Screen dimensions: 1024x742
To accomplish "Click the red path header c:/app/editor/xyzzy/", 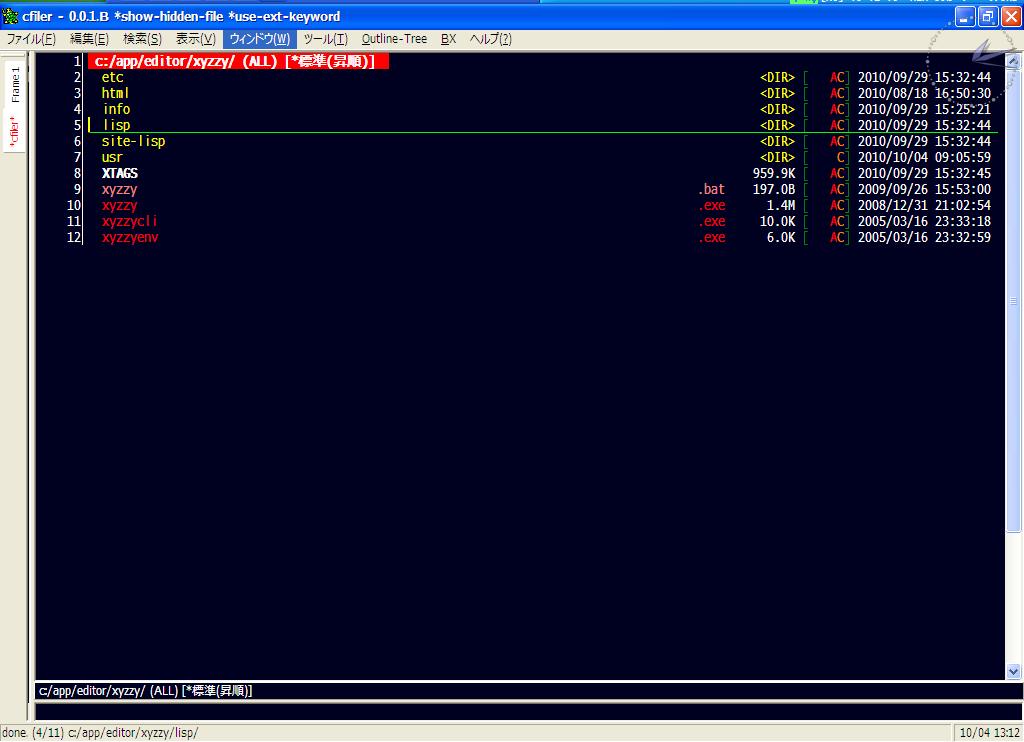I will point(238,61).
